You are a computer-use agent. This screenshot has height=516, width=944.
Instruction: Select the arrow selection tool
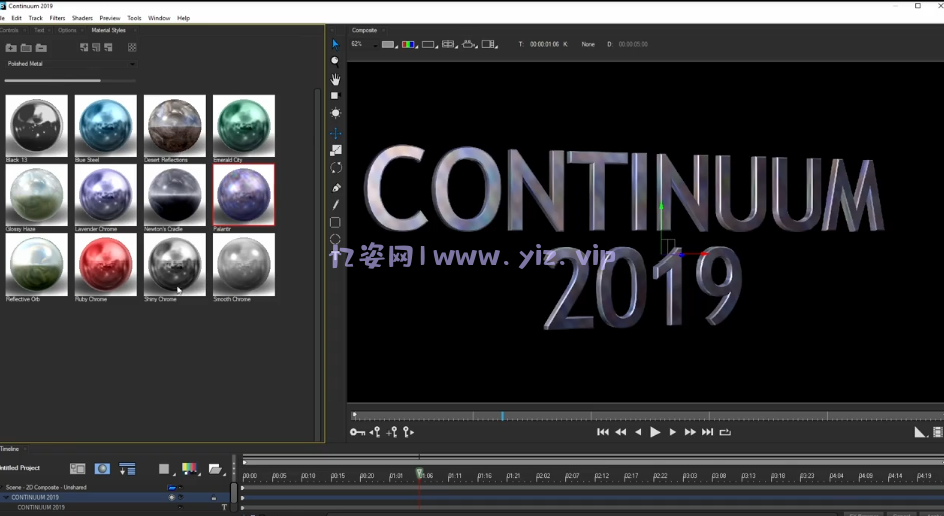[x=335, y=44]
